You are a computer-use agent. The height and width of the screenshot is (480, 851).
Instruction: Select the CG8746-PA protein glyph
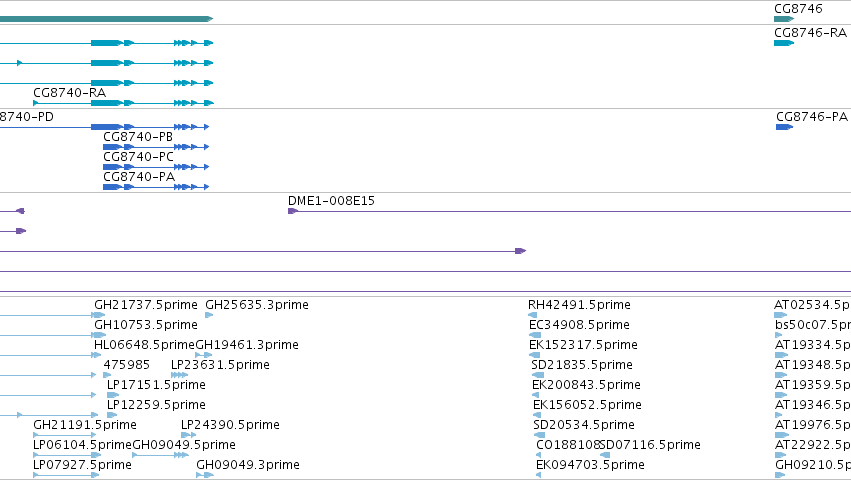tap(784, 127)
